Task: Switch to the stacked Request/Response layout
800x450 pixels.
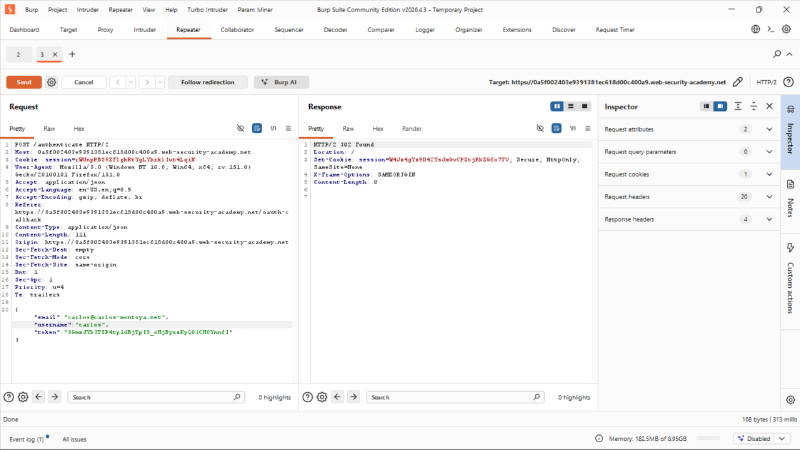Action: coord(571,106)
